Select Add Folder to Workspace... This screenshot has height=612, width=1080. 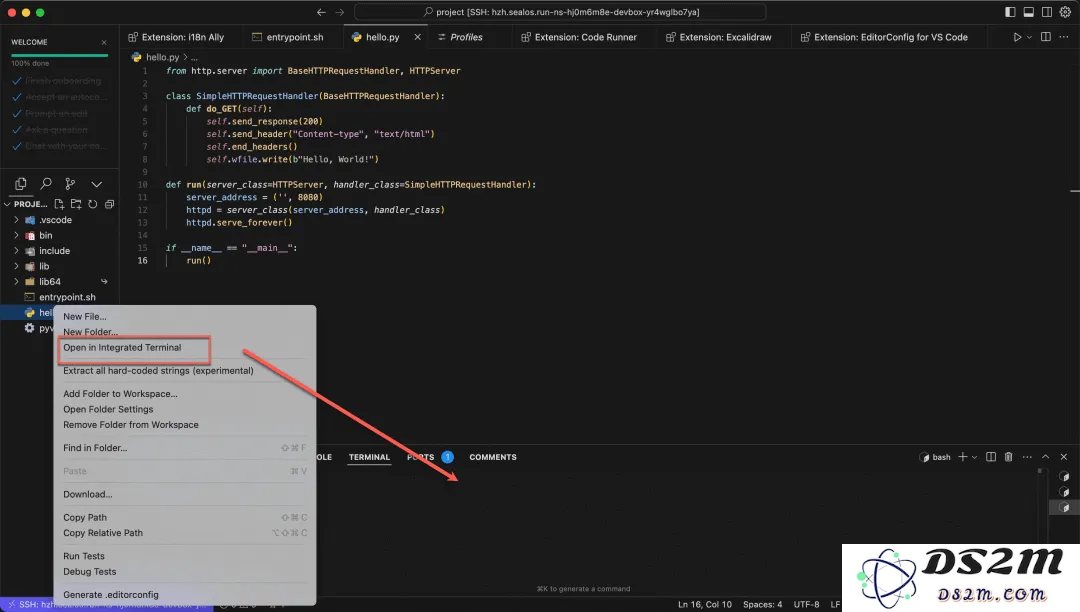[121, 394]
